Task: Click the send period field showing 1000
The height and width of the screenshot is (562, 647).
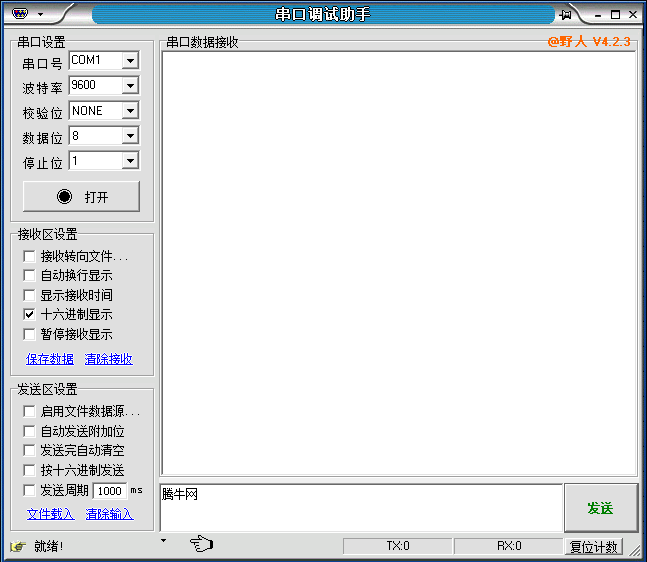Action: point(110,491)
